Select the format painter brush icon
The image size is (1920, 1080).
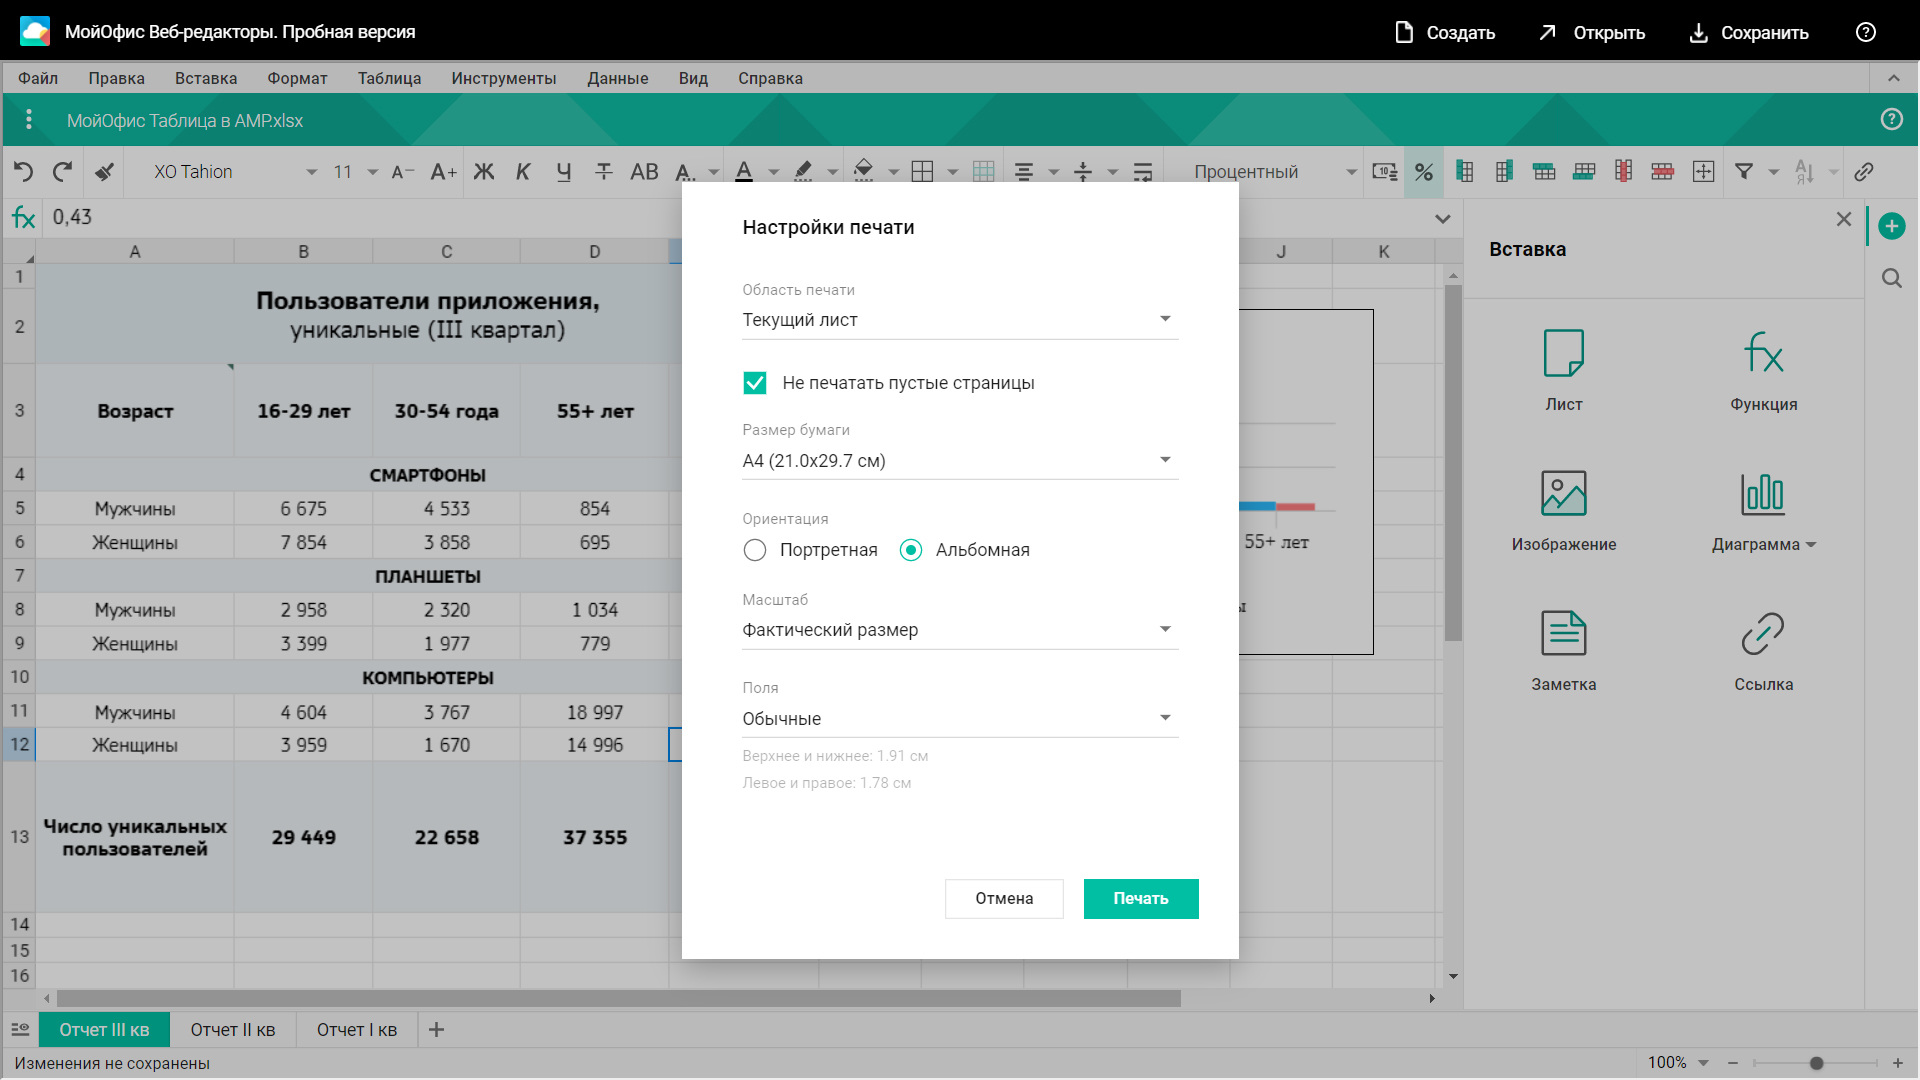(x=104, y=172)
